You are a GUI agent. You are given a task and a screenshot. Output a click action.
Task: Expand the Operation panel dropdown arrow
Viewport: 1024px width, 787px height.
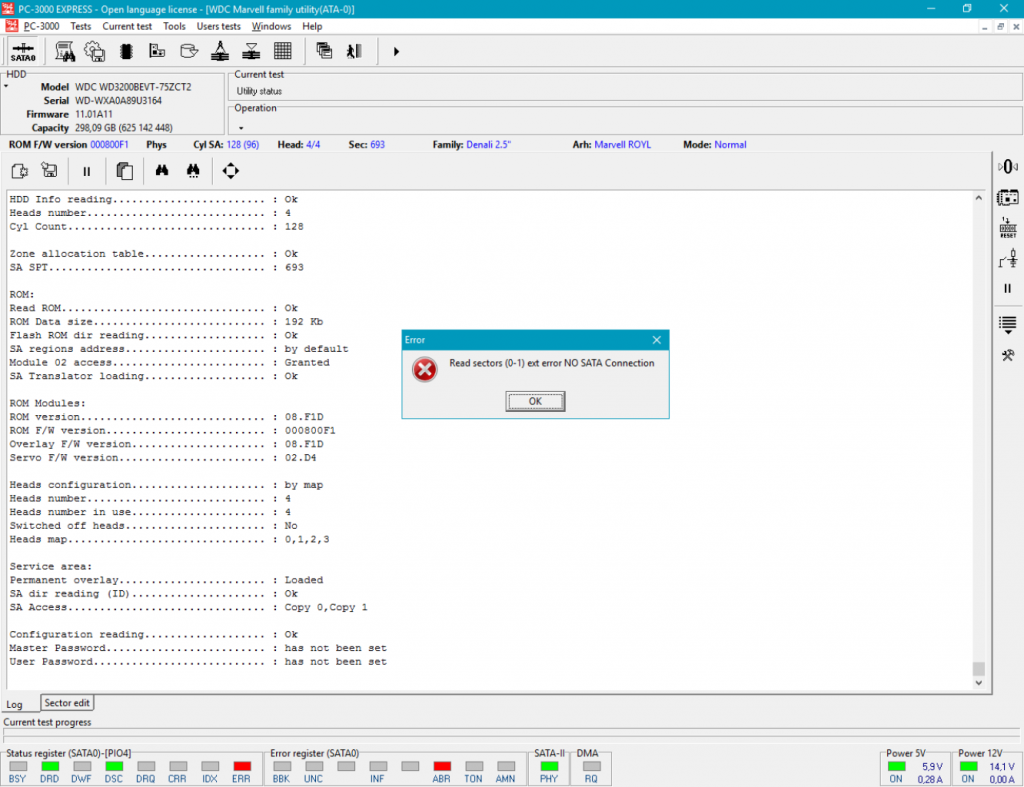pyautogui.click(x=240, y=128)
